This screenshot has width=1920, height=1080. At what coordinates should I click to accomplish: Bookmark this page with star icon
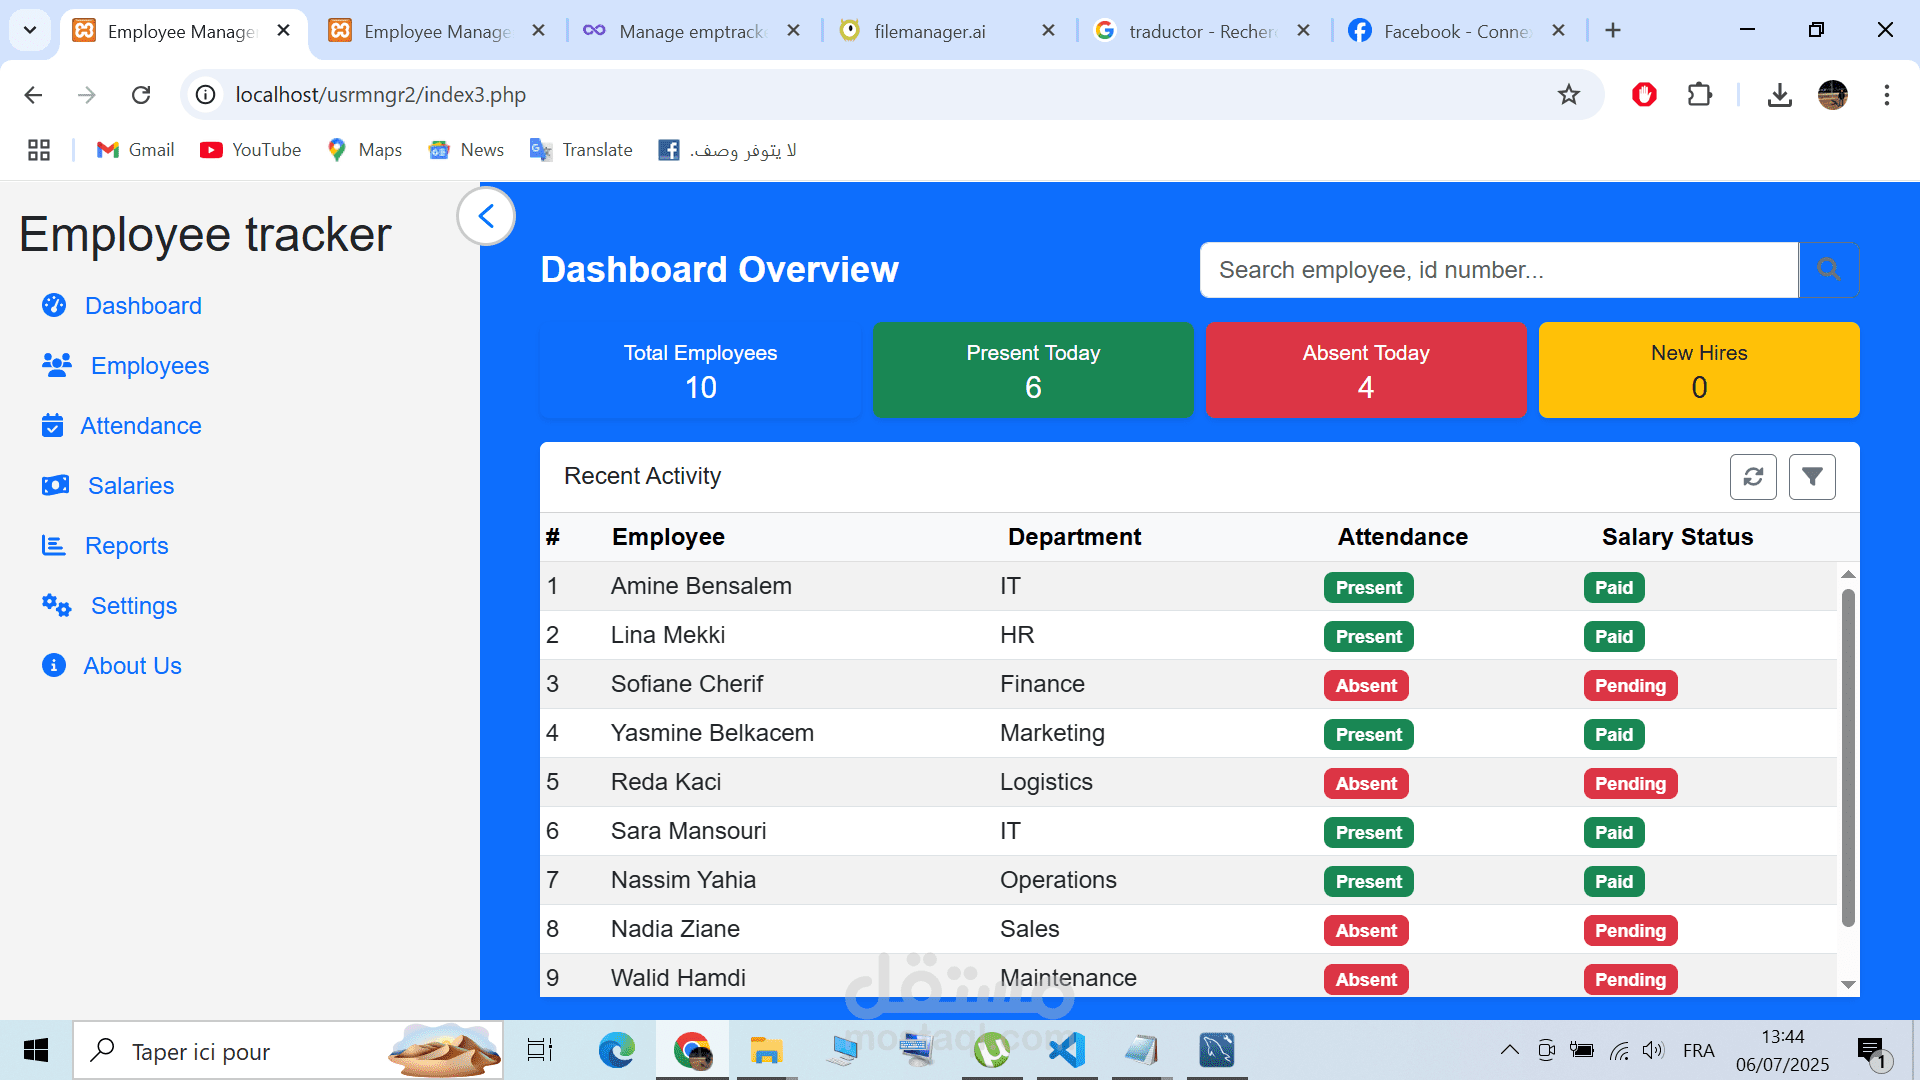(x=1568, y=95)
